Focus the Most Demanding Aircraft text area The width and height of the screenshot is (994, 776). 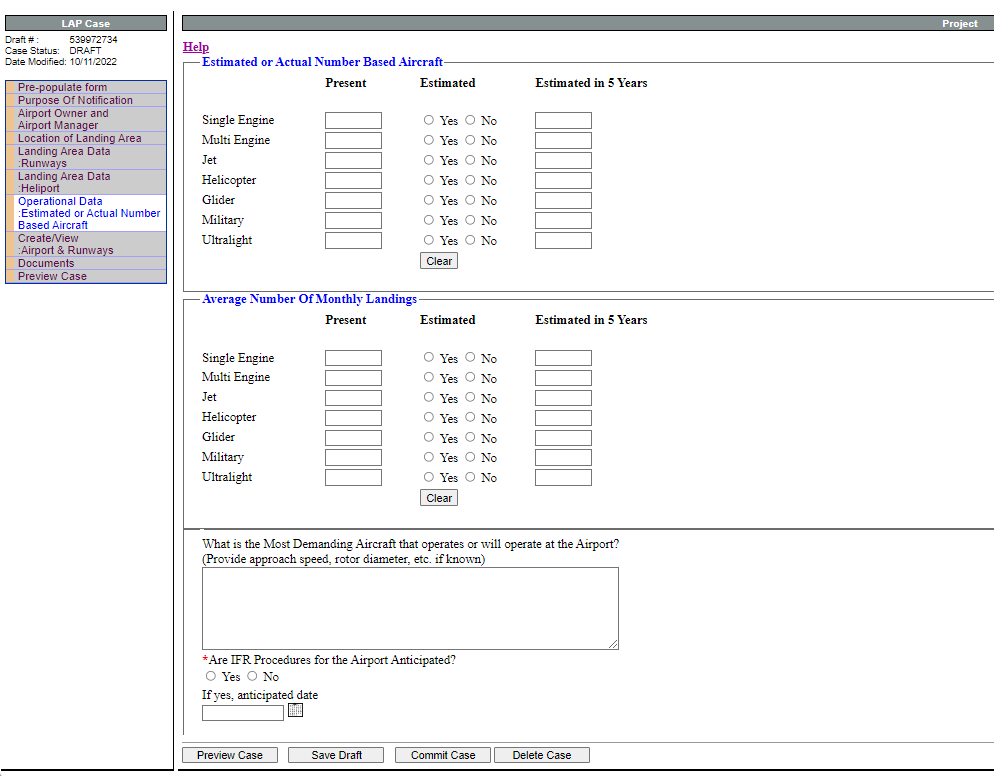(410, 608)
